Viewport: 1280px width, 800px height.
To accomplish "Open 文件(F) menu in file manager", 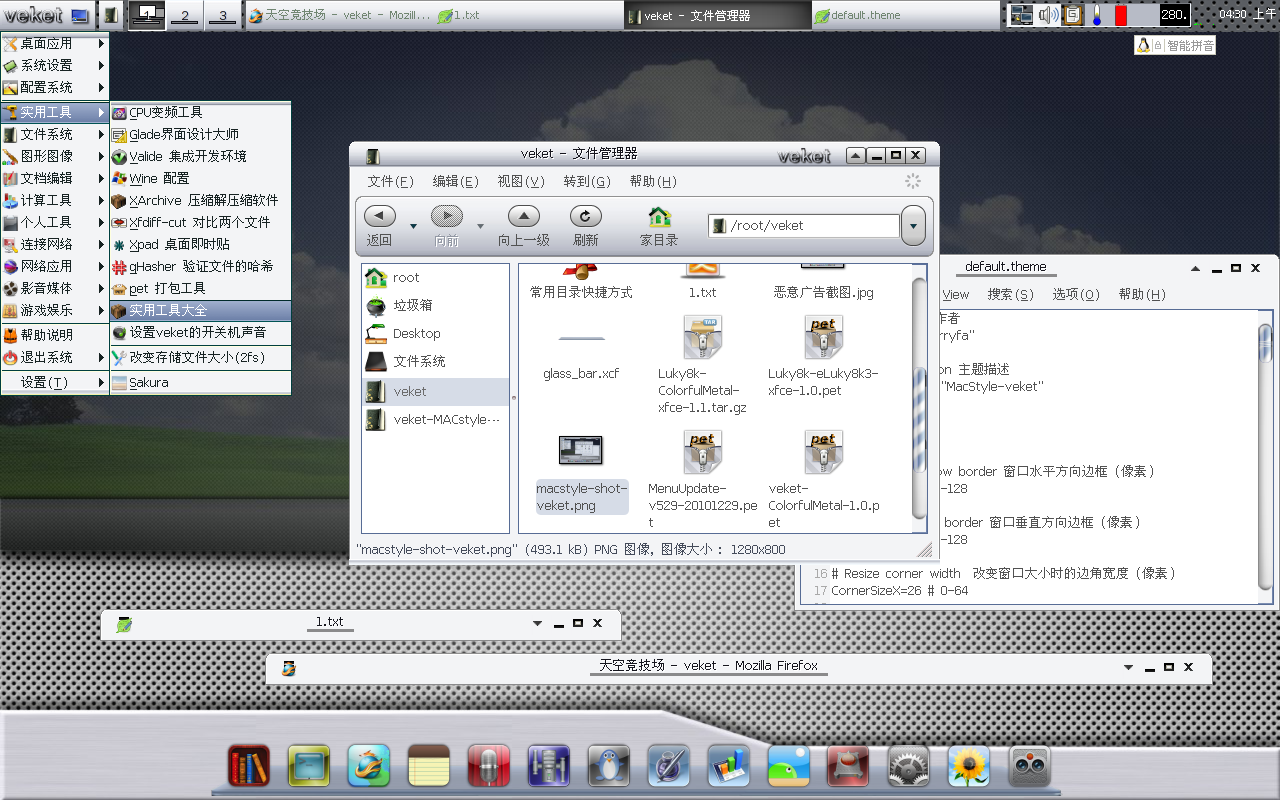I will click(x=390, y=181).
